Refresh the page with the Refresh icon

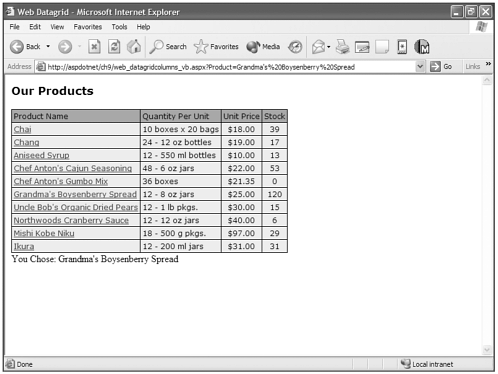coord(114,47)
